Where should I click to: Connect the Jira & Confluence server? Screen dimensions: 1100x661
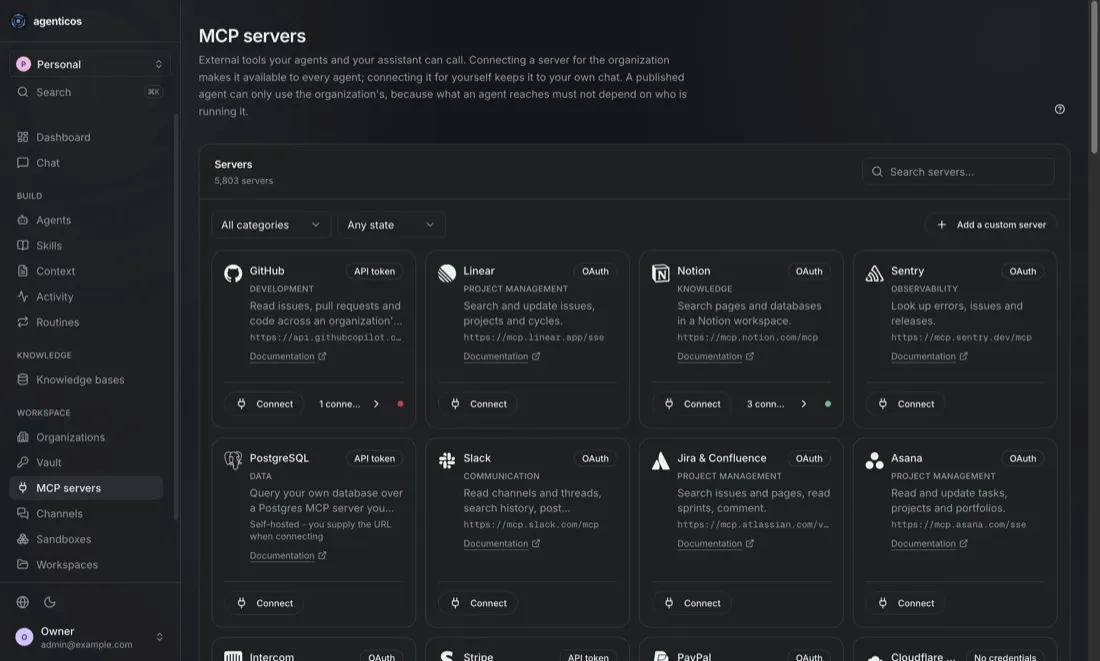point(692,603)
